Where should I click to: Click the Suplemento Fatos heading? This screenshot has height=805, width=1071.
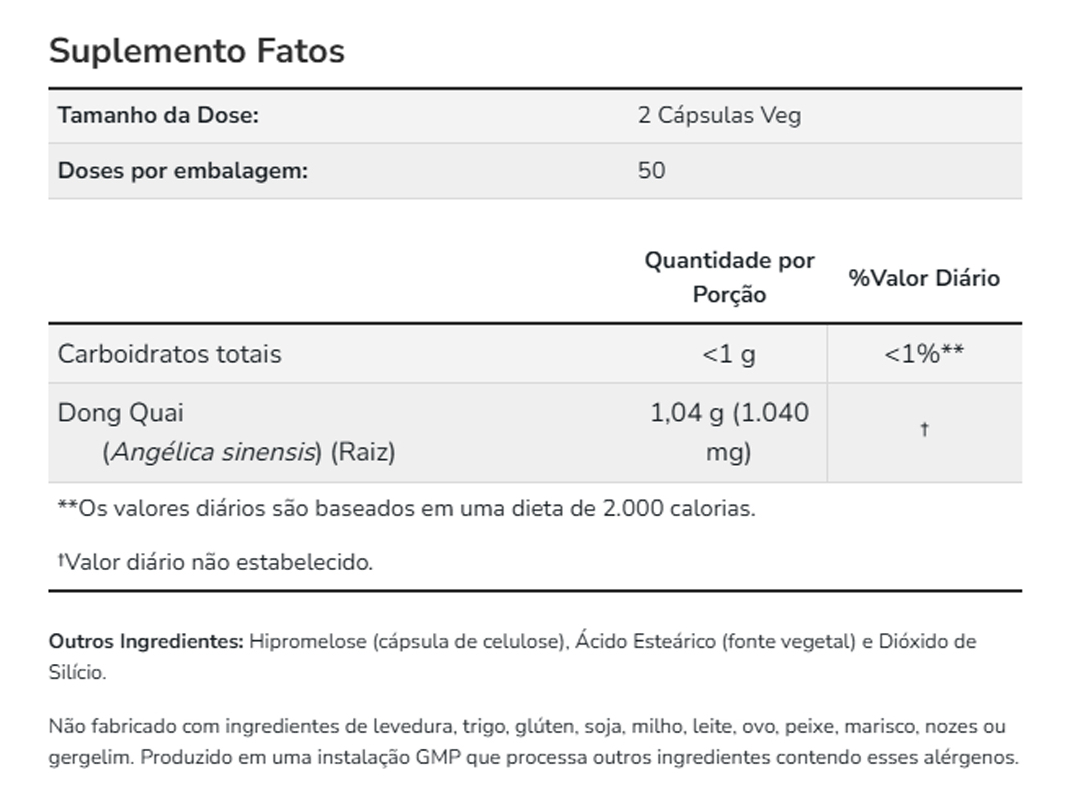(x=197, y=51)
